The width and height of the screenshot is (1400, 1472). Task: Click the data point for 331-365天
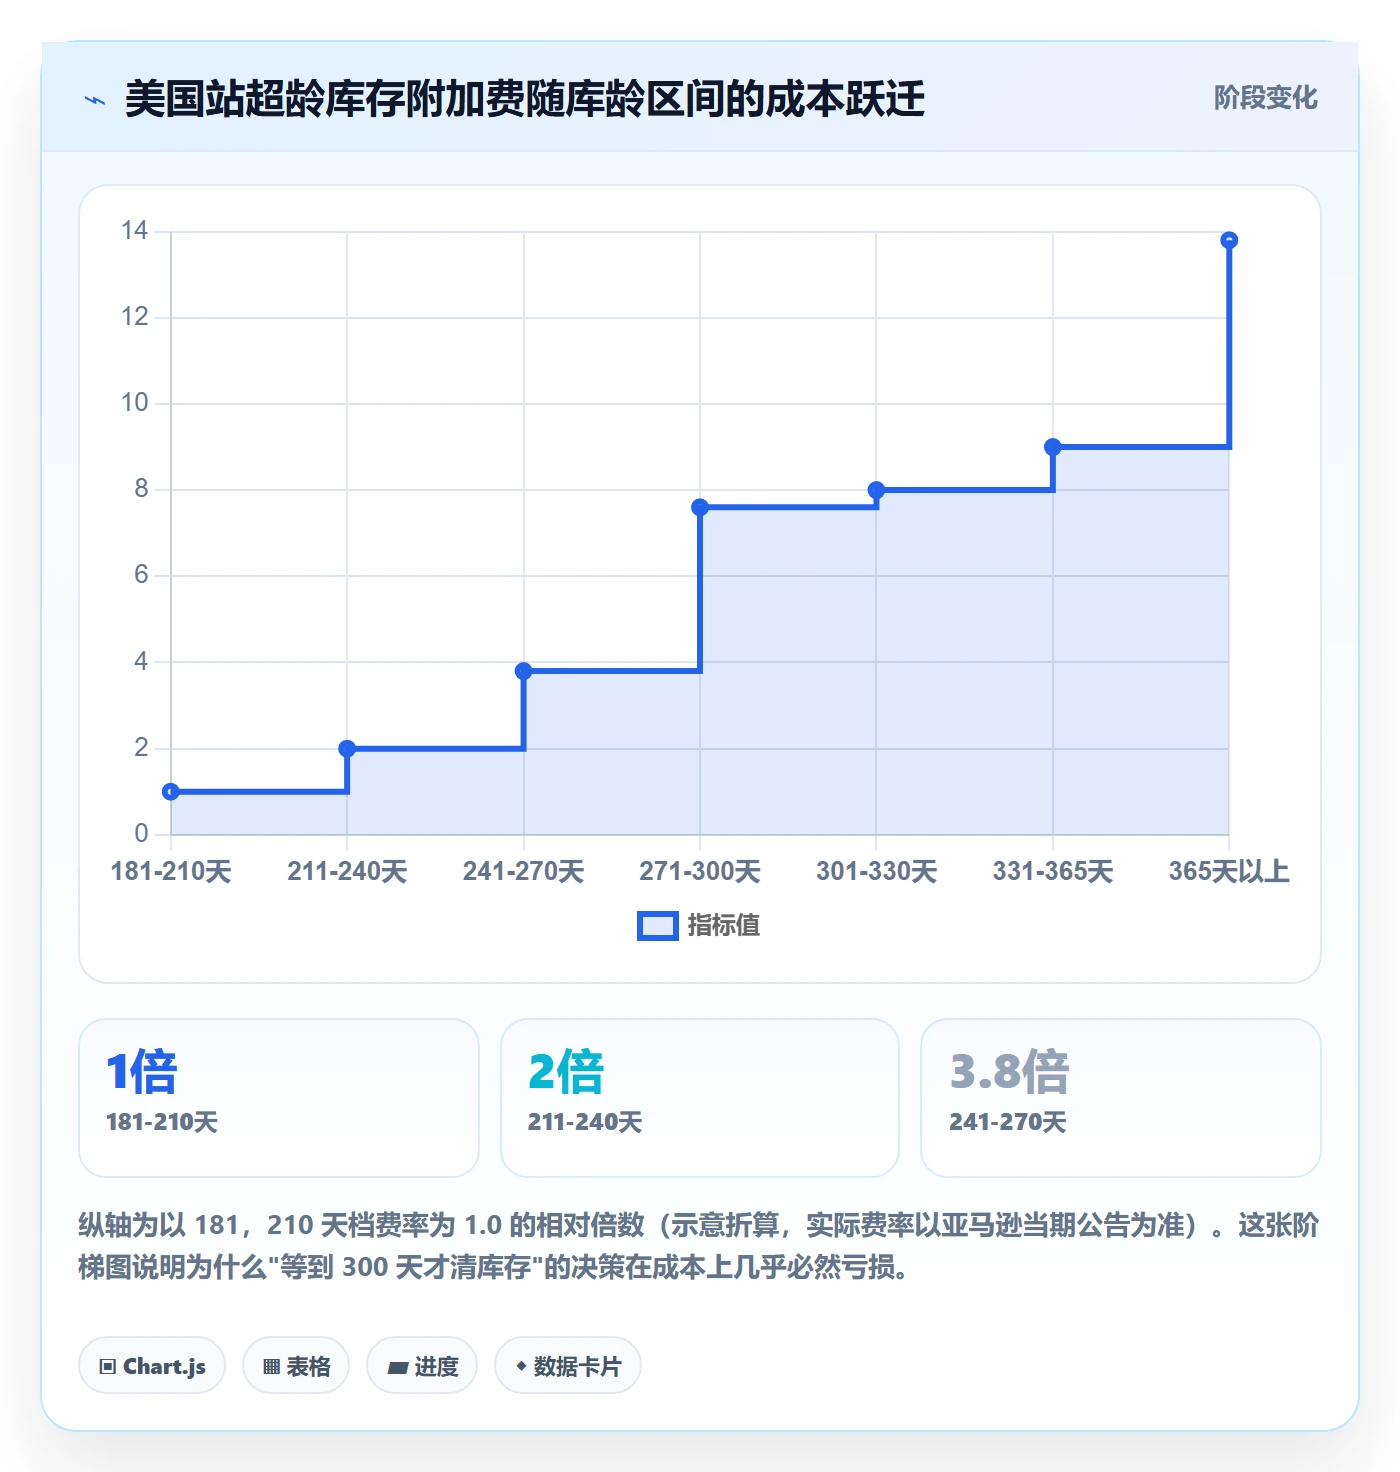tap(1053, 447)
